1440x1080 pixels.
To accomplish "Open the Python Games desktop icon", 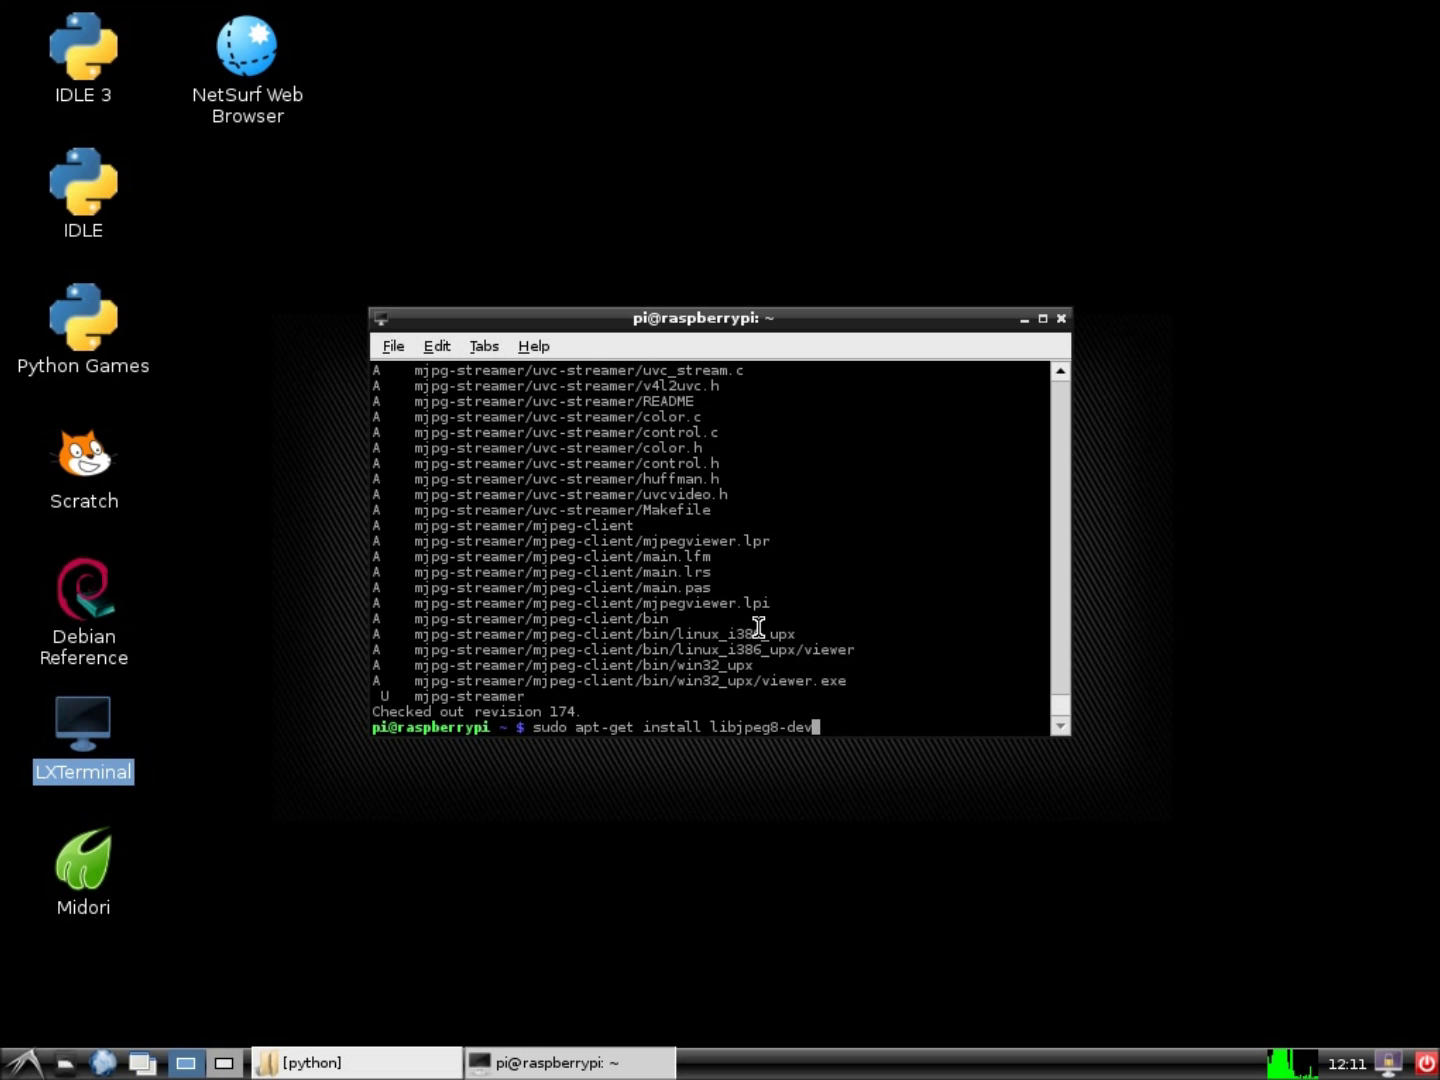I will coord(83,329).
